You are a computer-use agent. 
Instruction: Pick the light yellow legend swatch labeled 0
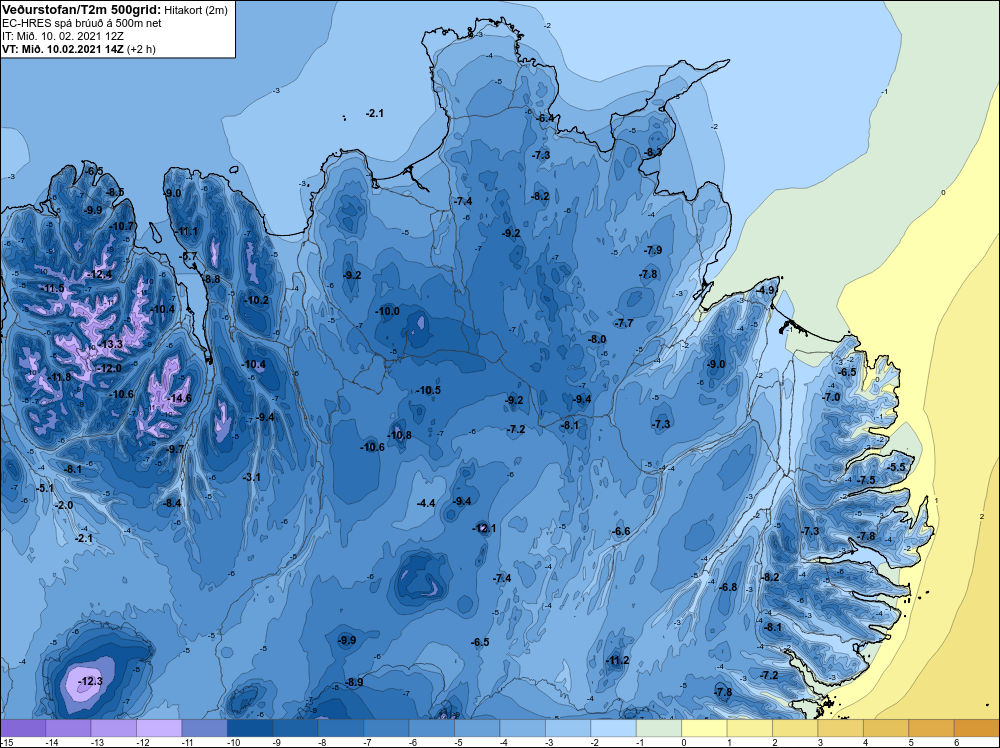point(704,728)
